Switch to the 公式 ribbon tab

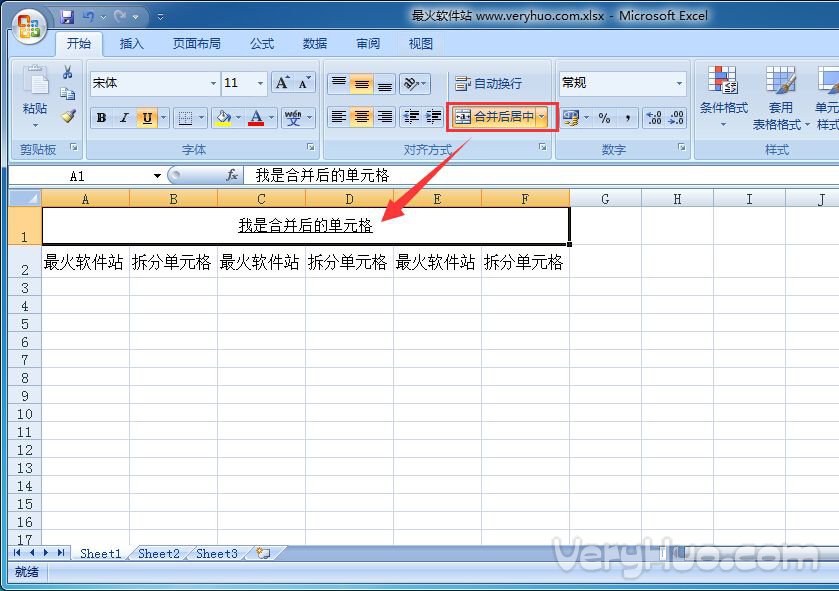tap(262, 44)
